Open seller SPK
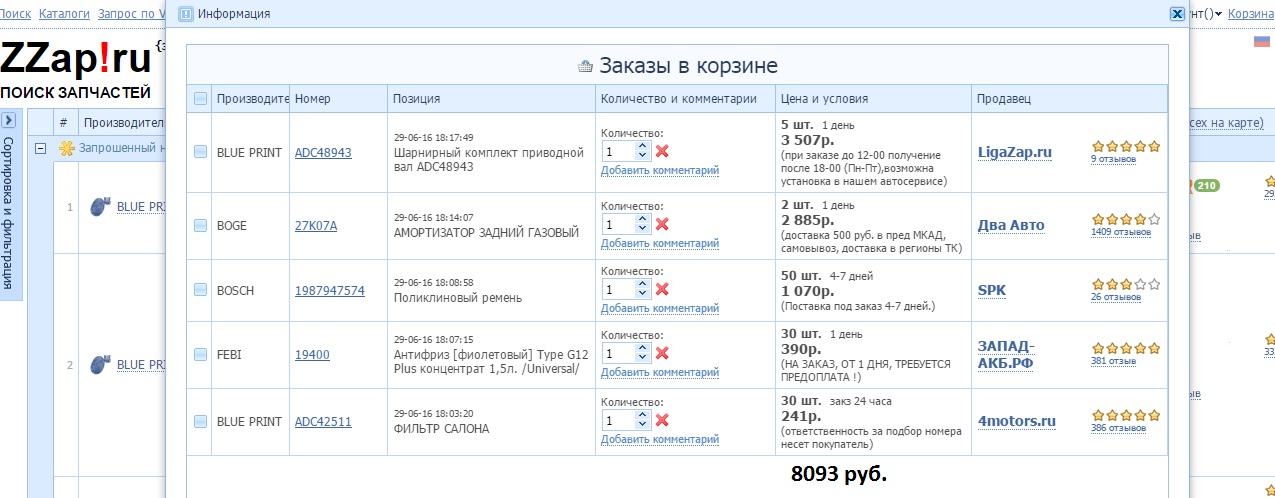This screenshot has height=498, width=1275. (x=992, y=290)
